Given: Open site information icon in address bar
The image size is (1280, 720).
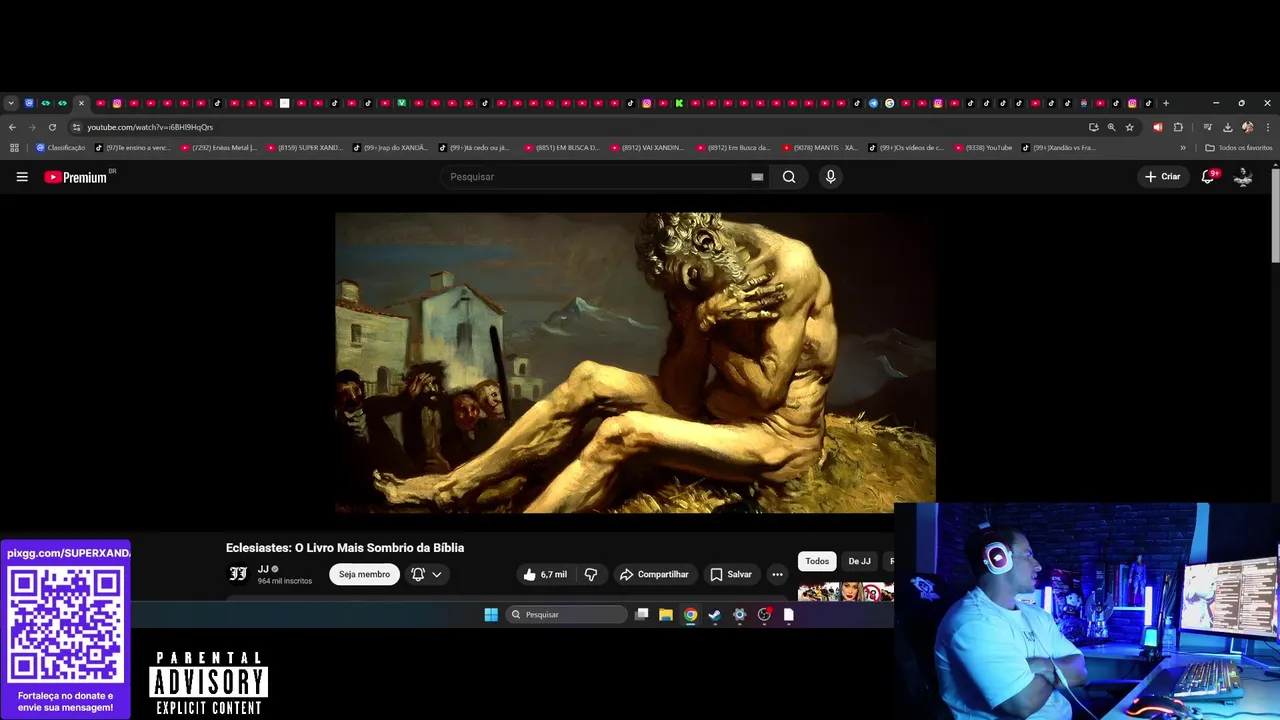Looking at the screenshot, I should click(x=76, y=127).
